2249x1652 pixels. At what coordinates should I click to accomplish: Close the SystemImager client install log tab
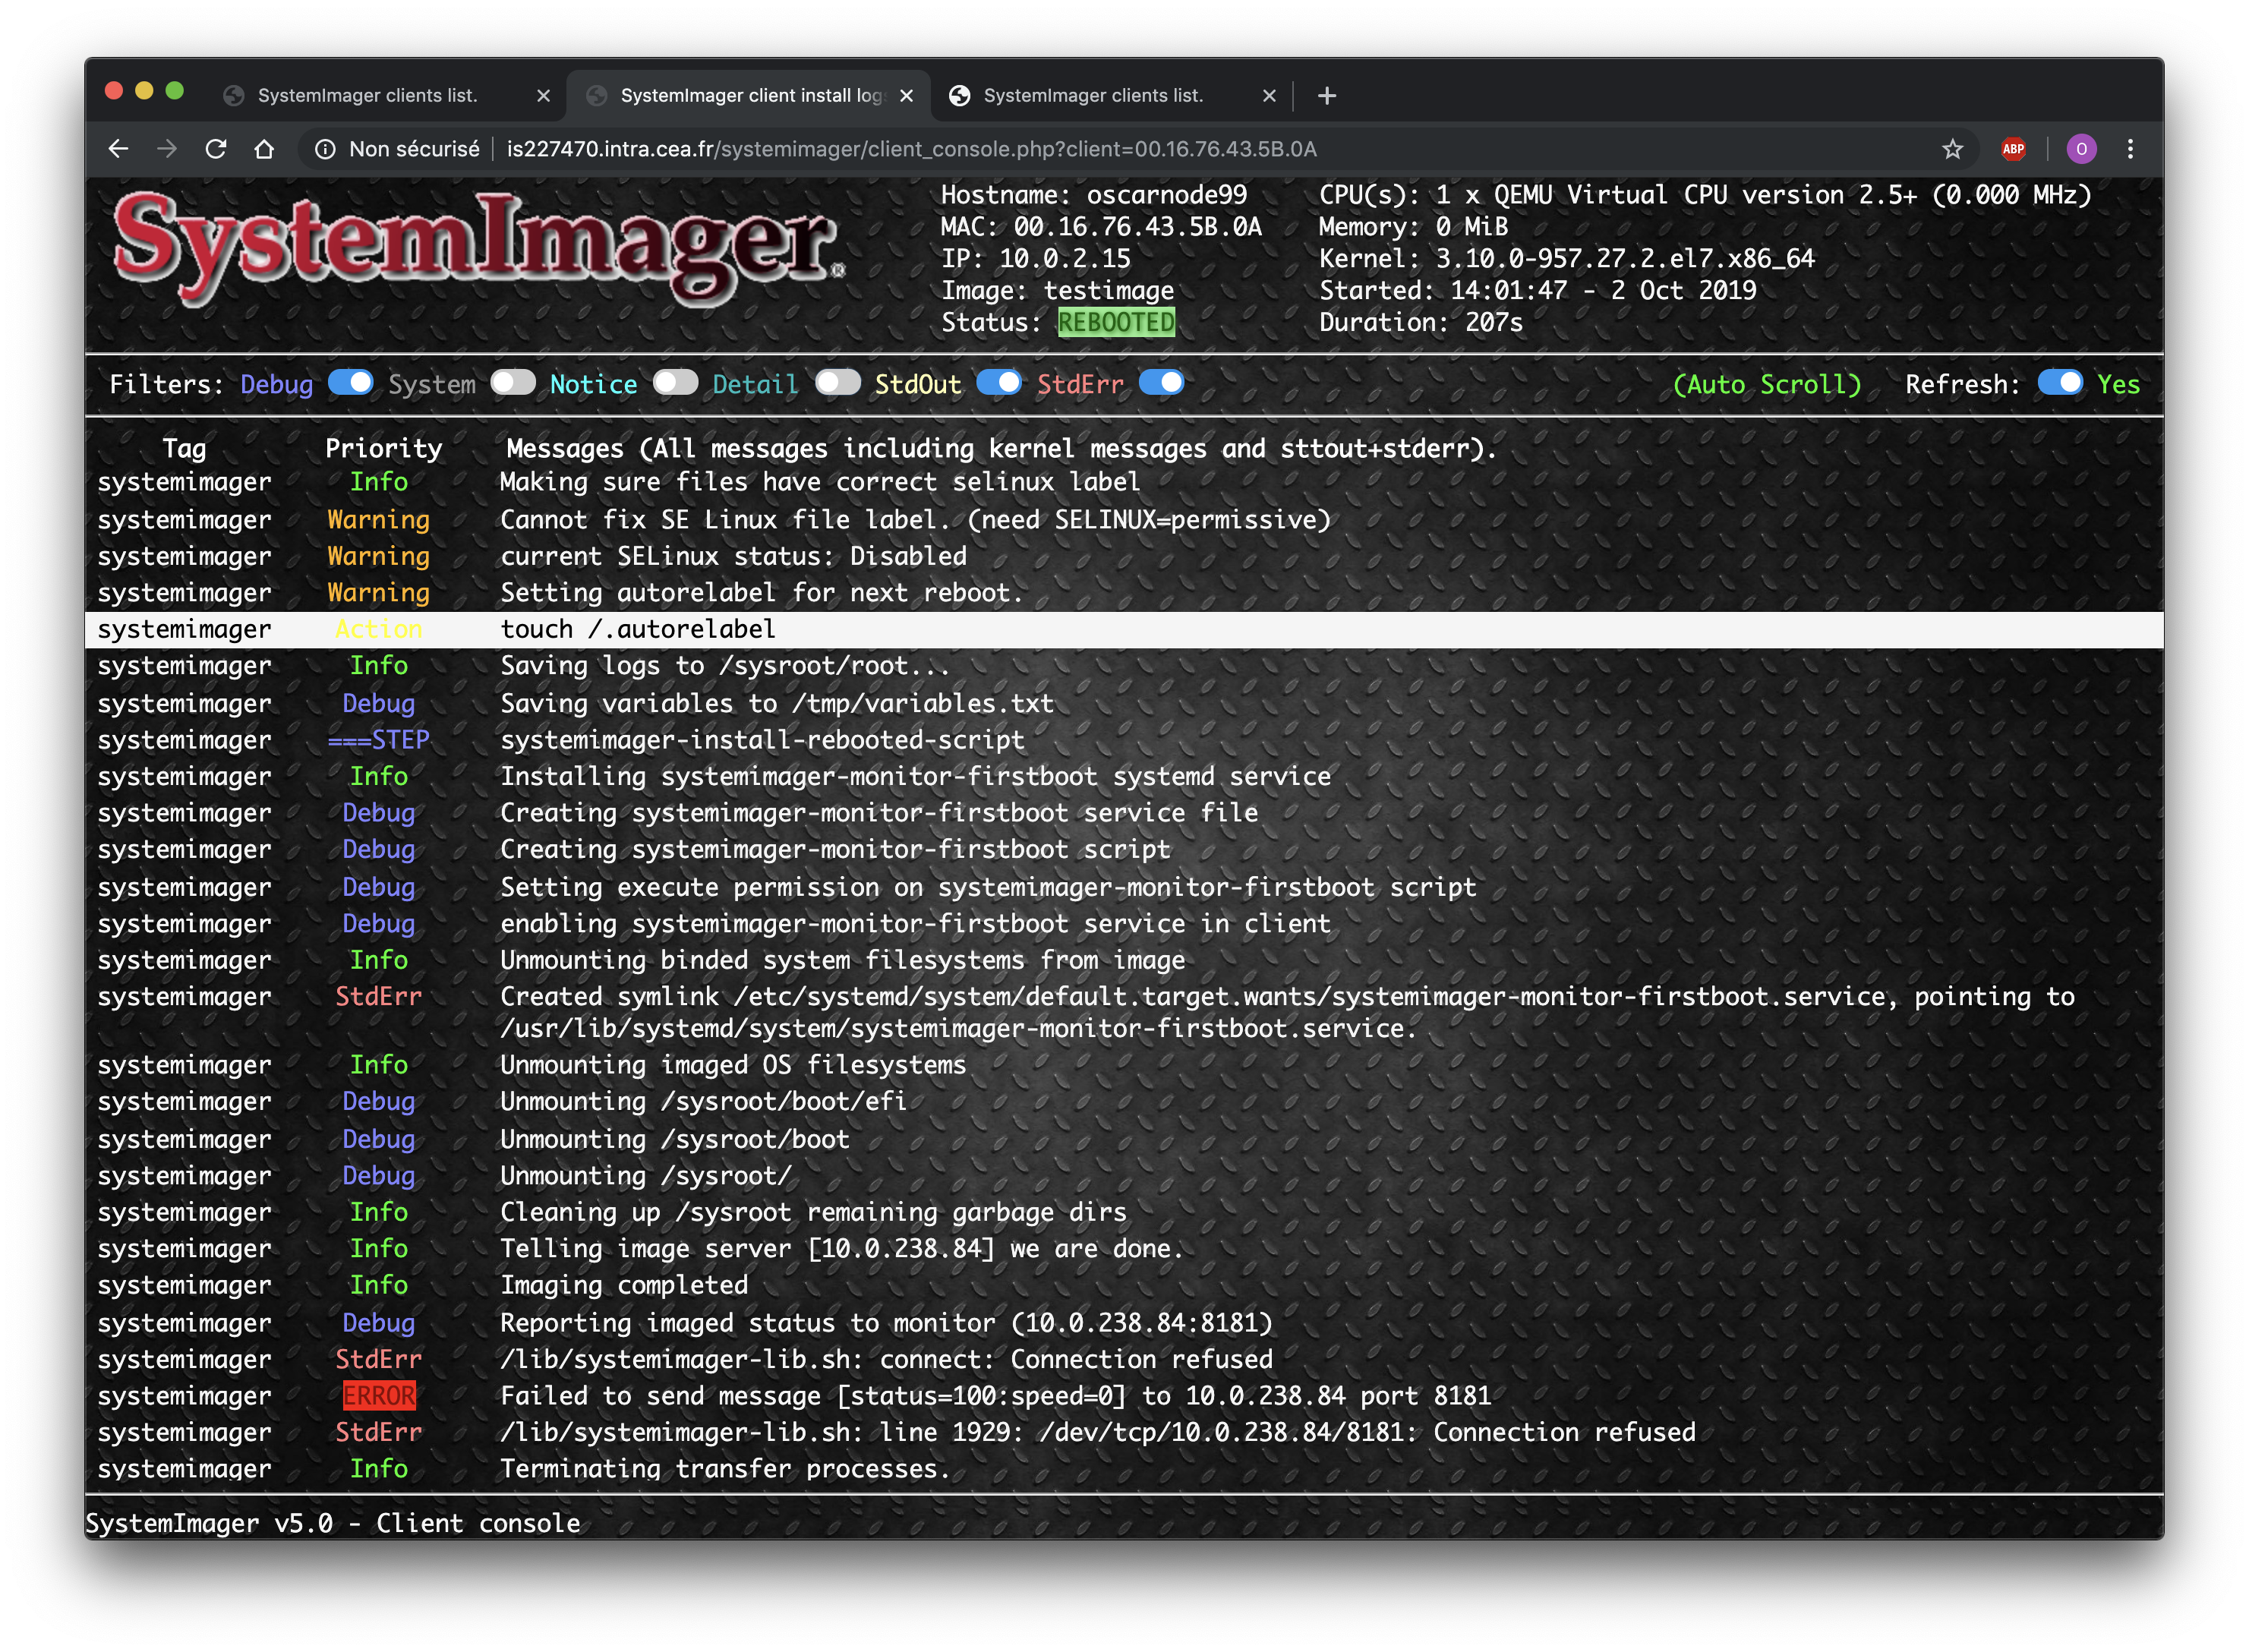tap(906, 95)
